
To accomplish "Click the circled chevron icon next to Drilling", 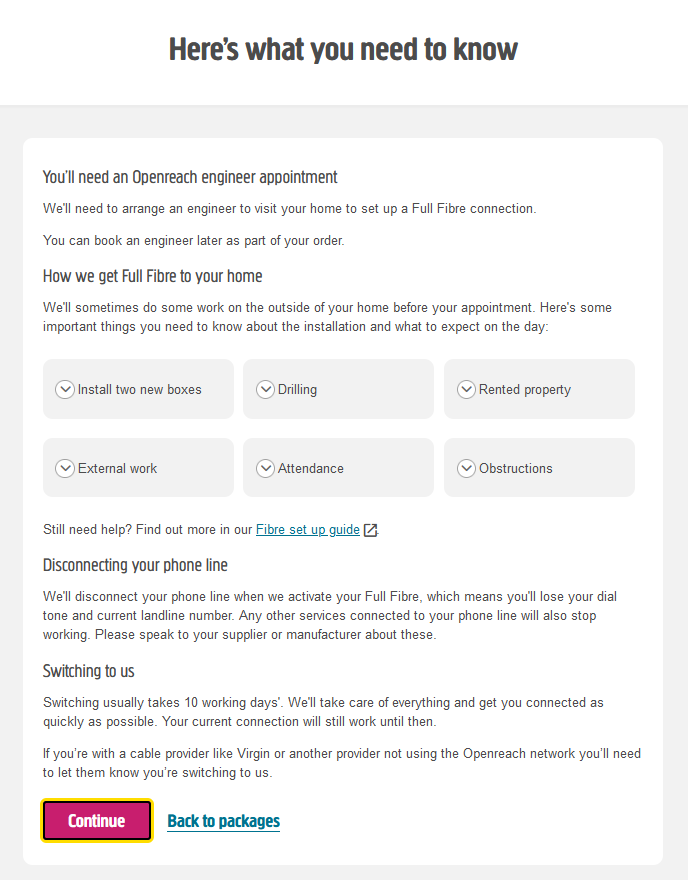I will (x=265, y=389).
